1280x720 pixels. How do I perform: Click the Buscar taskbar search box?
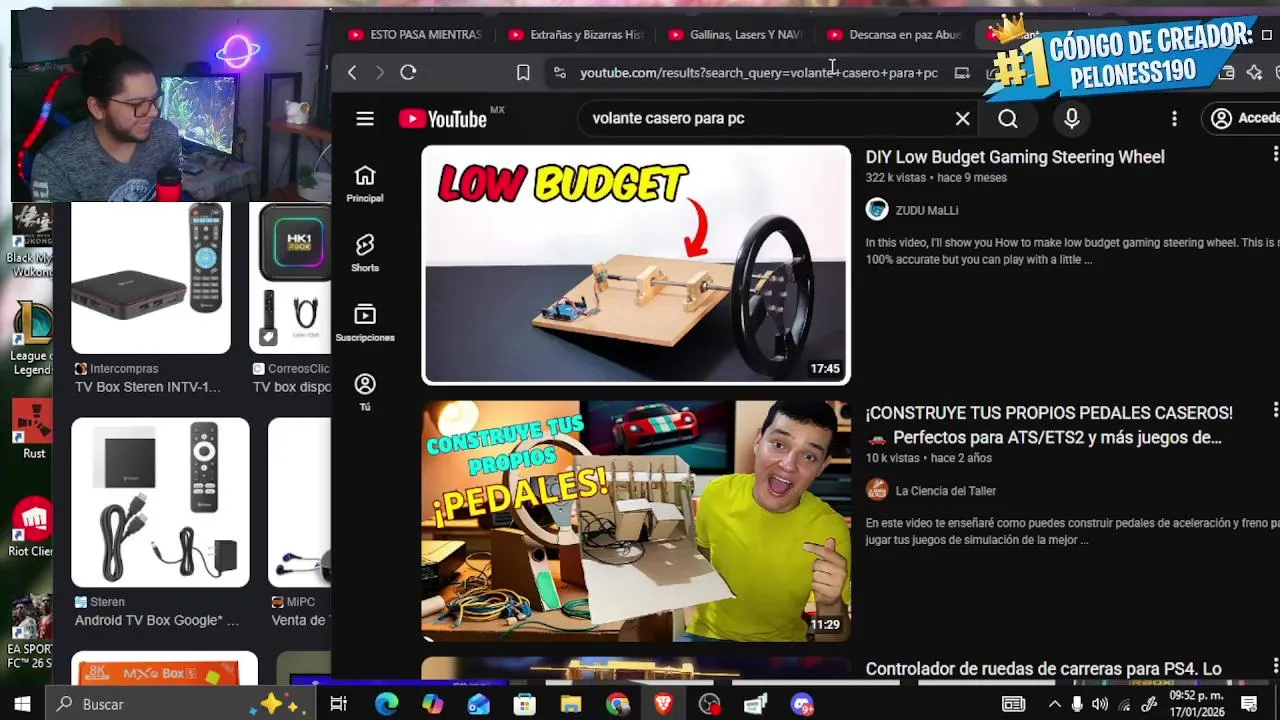click(182, 704)
